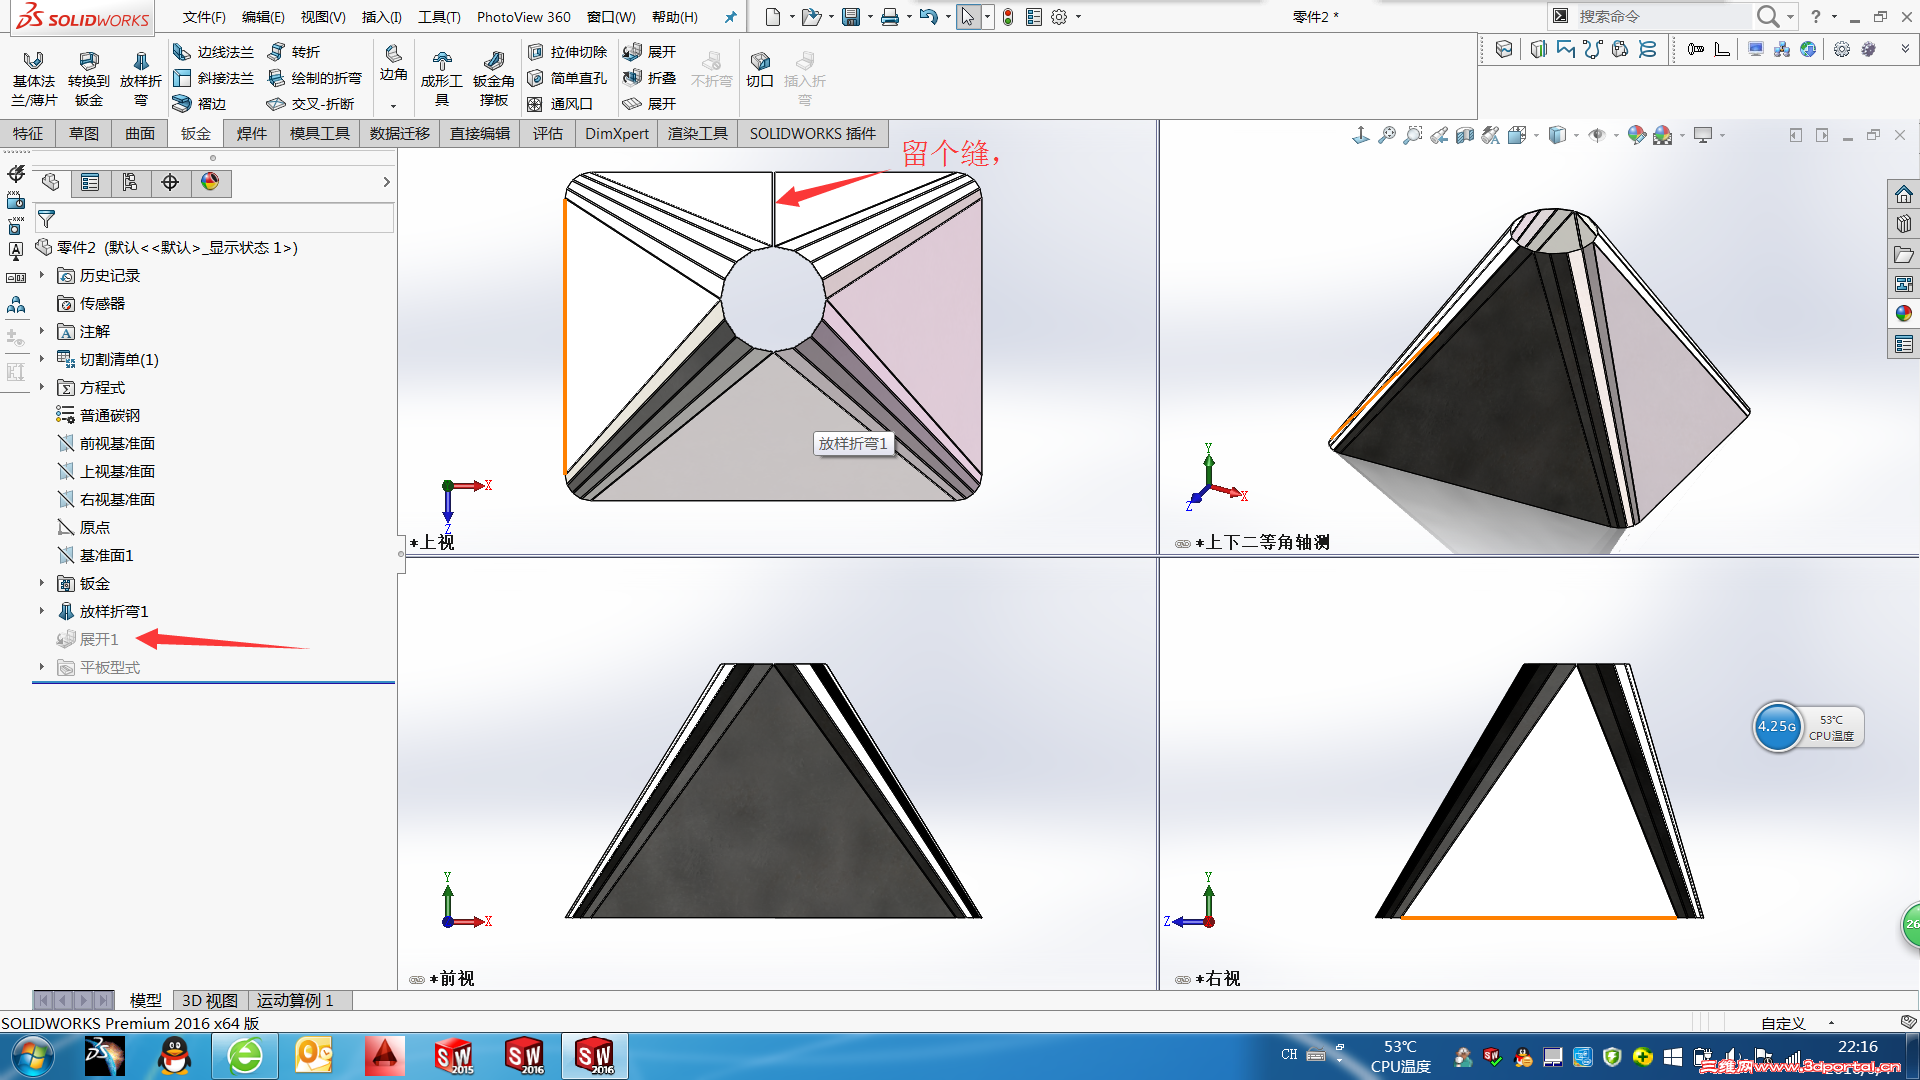
Task: Switch to the 草图 ribbon tab
Action: tap(84, 133)
